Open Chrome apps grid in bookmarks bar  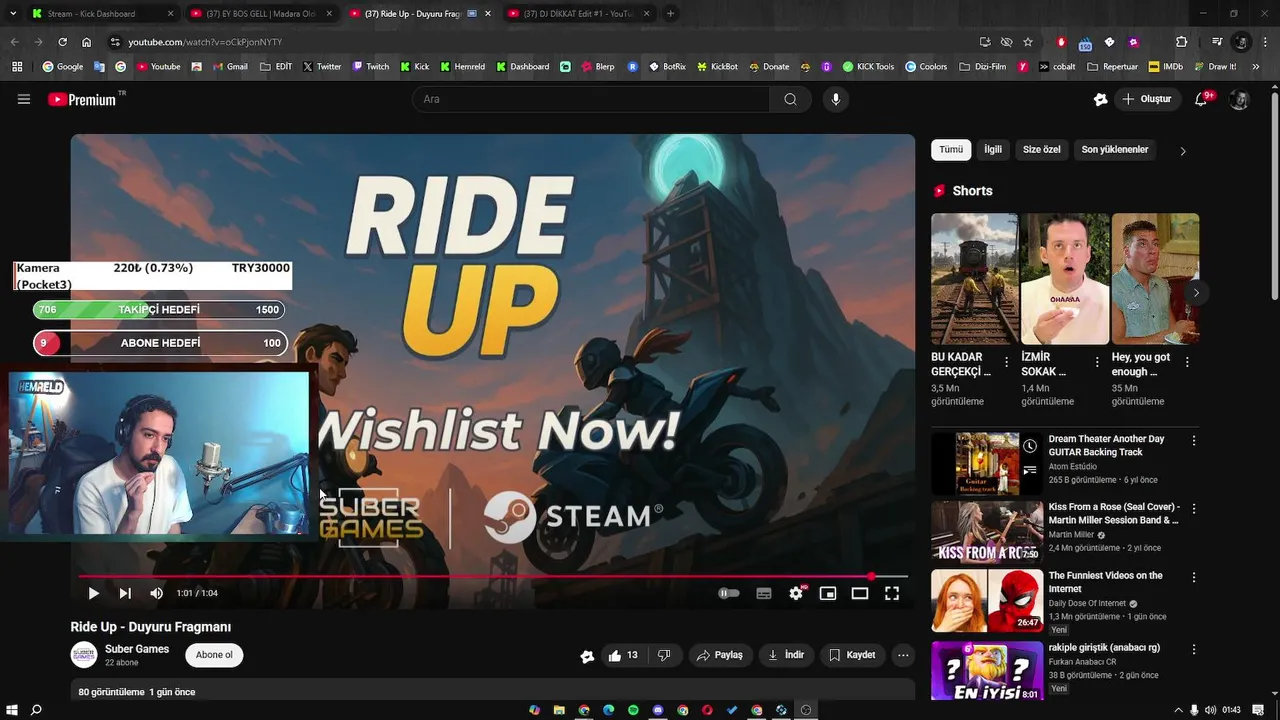[x=17, y=67]
